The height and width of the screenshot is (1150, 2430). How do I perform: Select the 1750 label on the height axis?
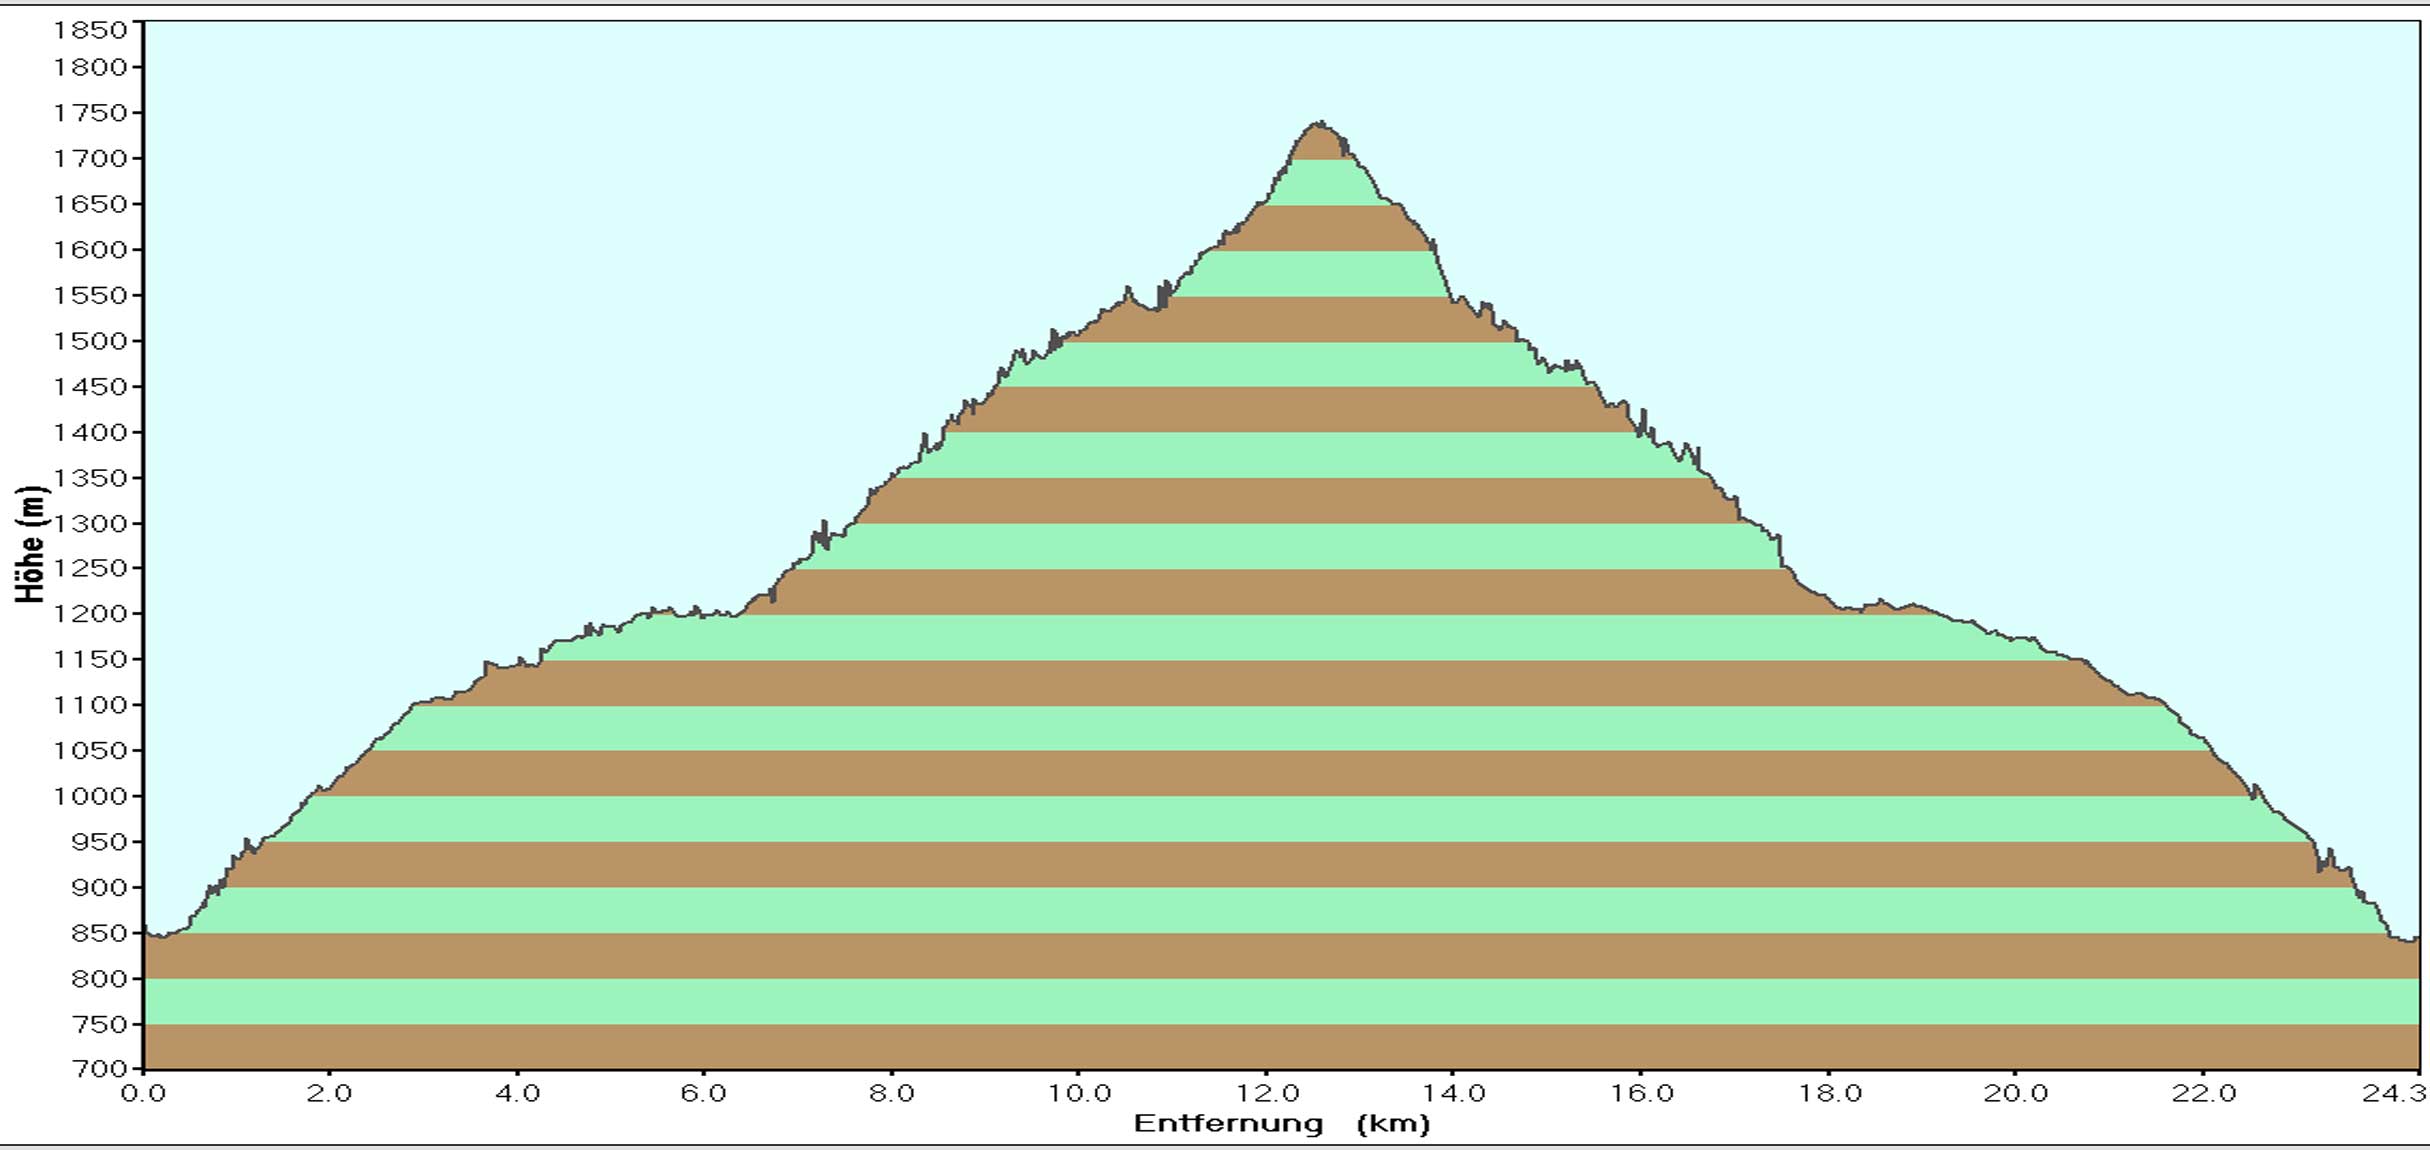pos(91,113)
